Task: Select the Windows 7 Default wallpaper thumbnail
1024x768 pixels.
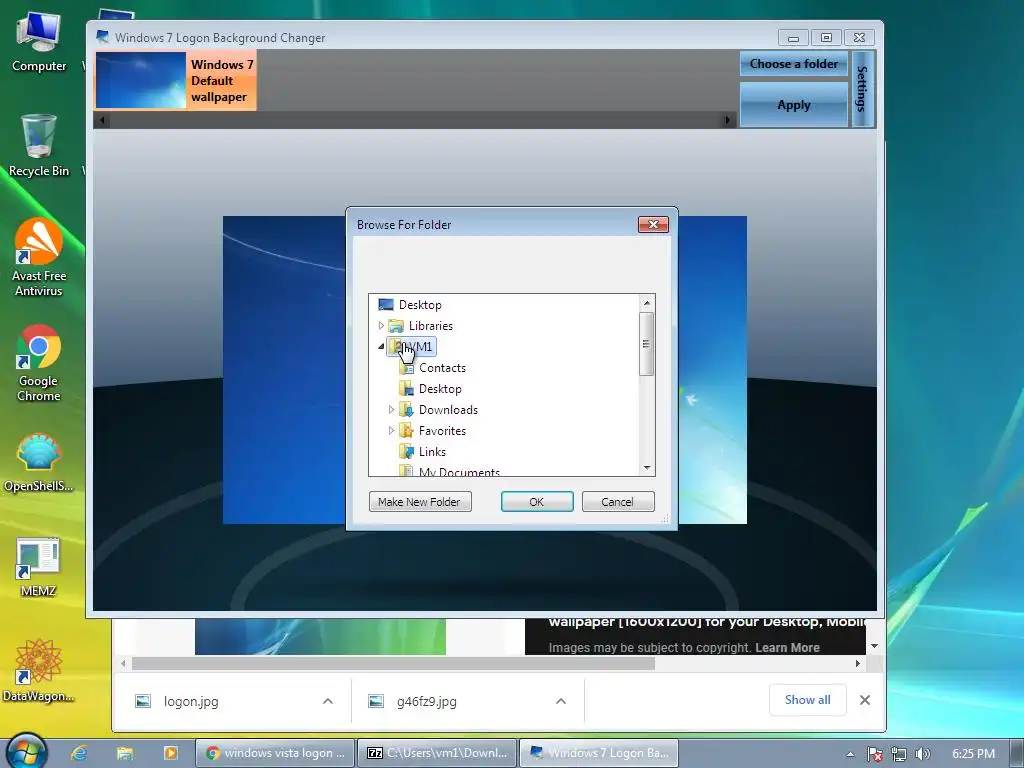Action: [x=175, y=80]
